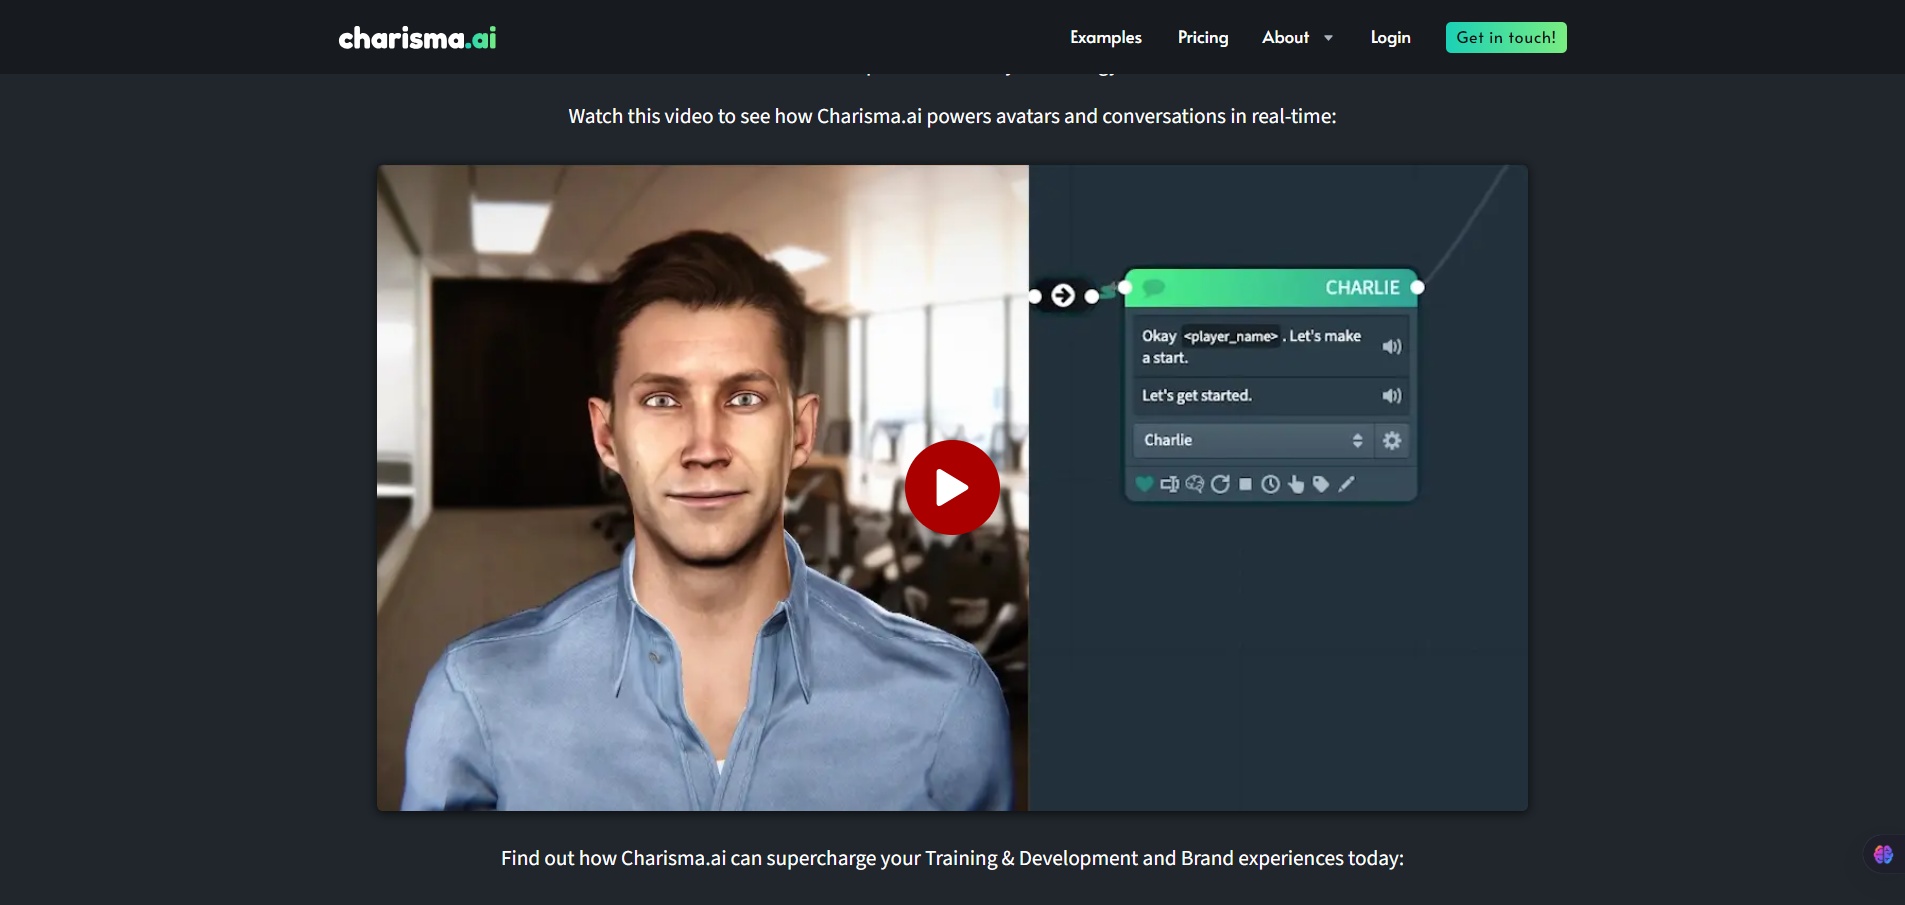Click the speech bubble icon in CHARLIE header
Screen dimensions: 1905x905
coord(1154,287)
